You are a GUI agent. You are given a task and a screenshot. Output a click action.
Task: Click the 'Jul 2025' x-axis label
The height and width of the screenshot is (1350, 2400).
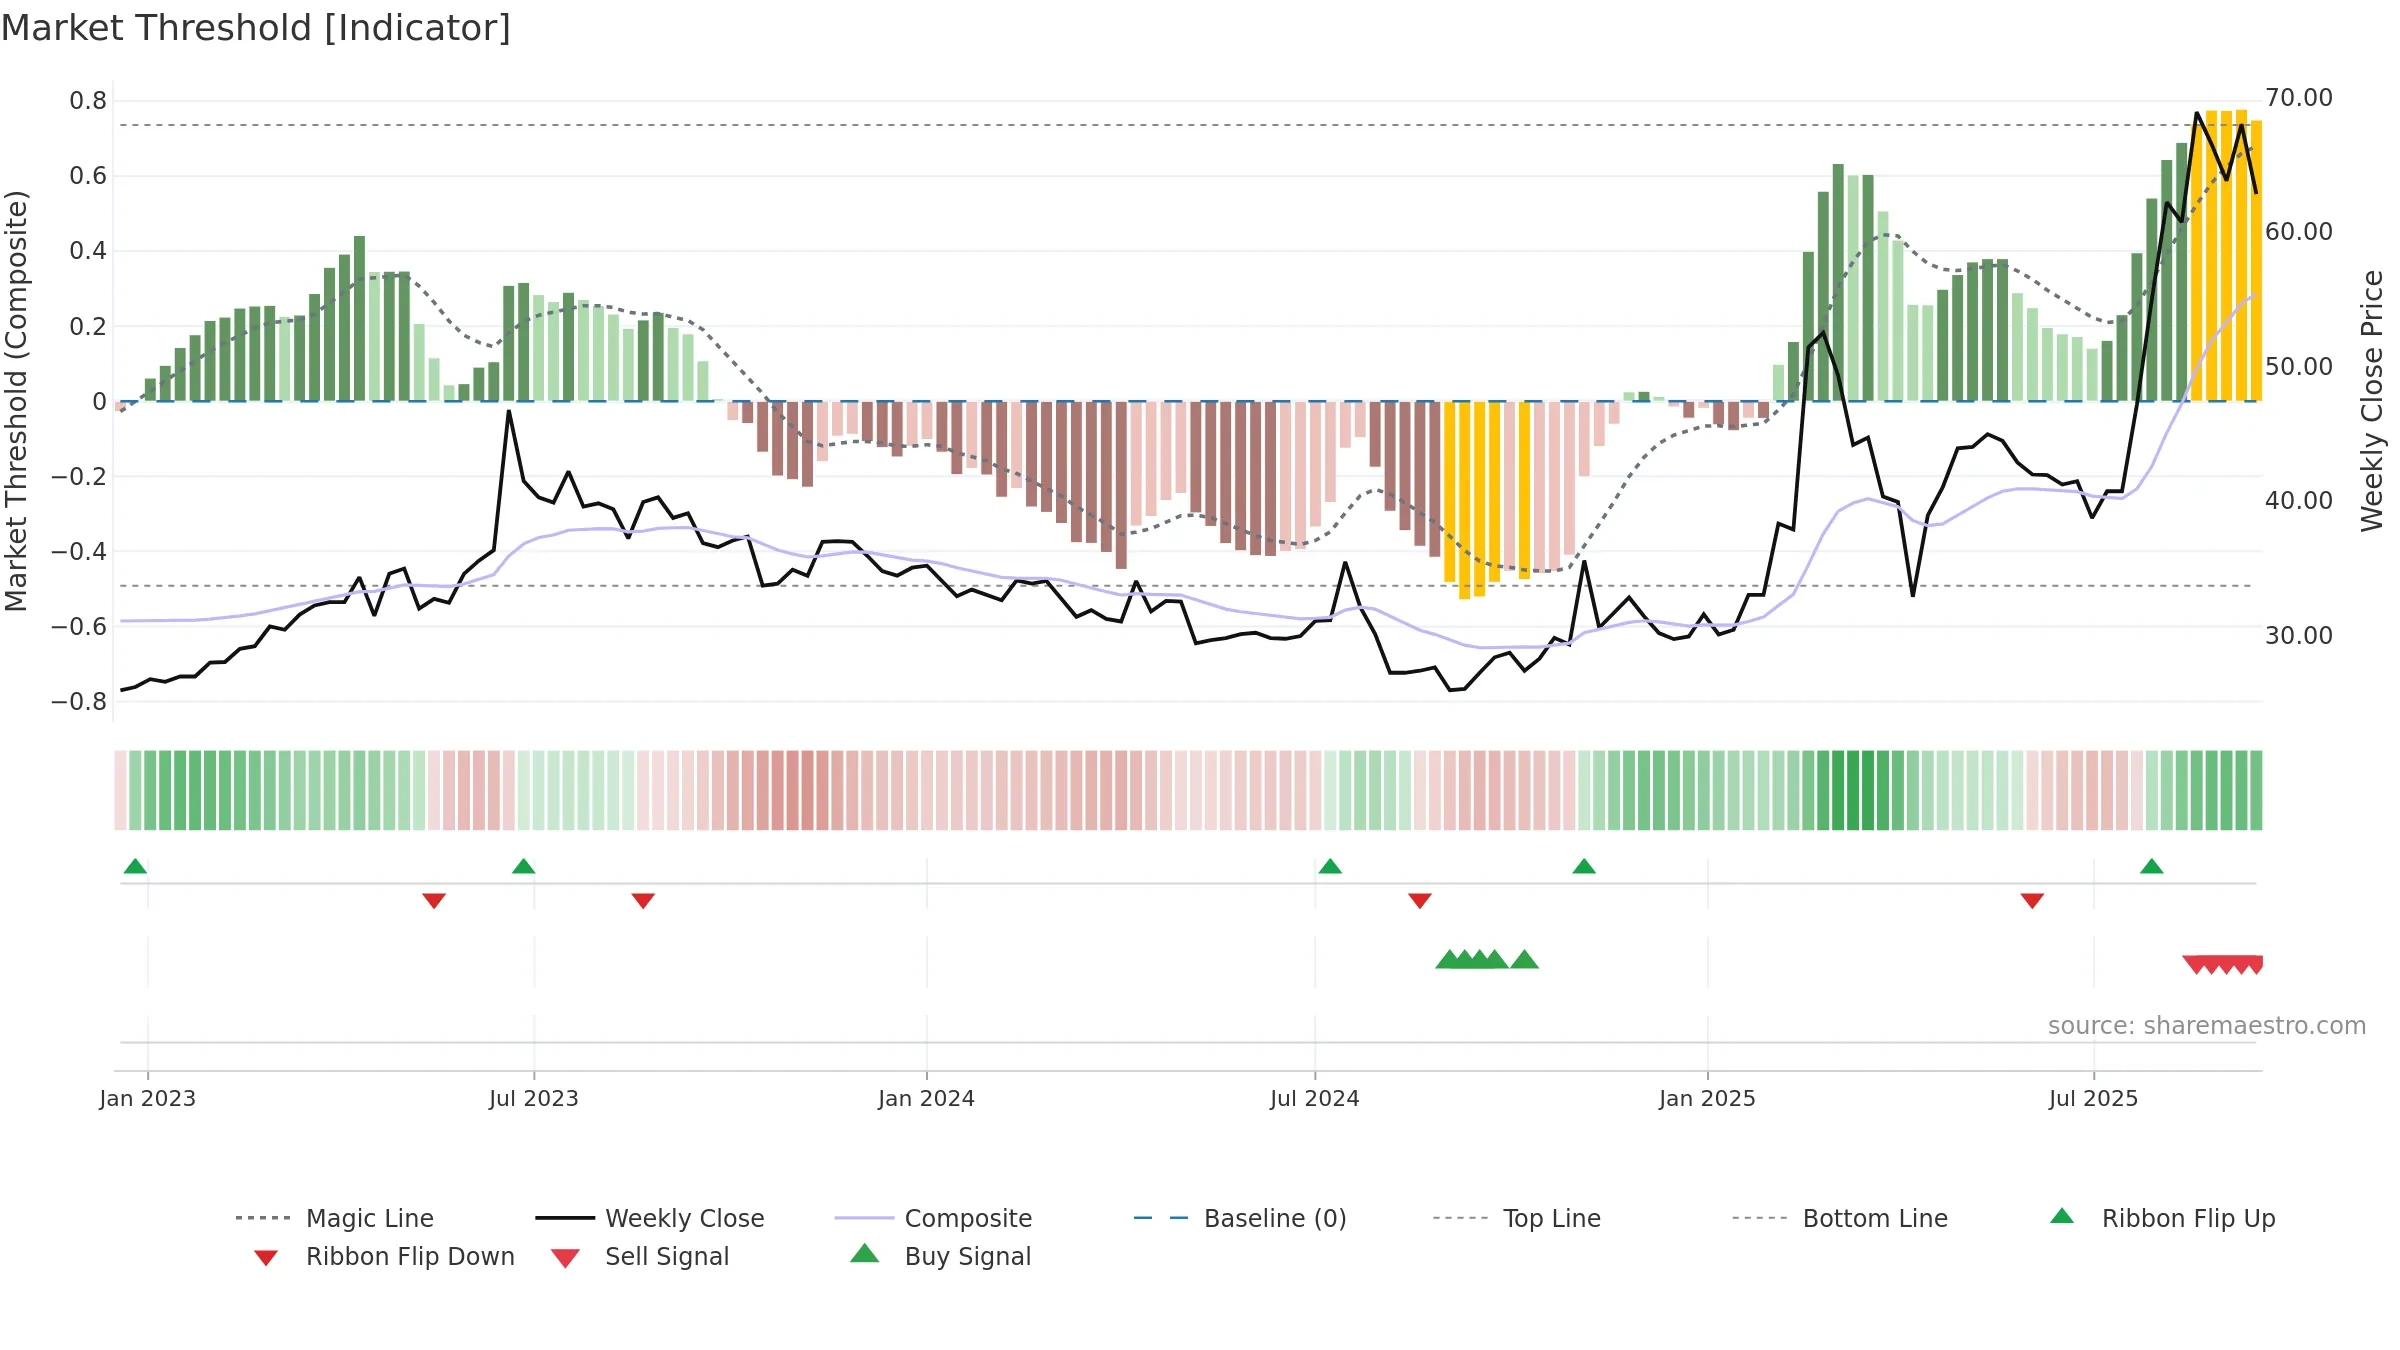(2094, 1098)
